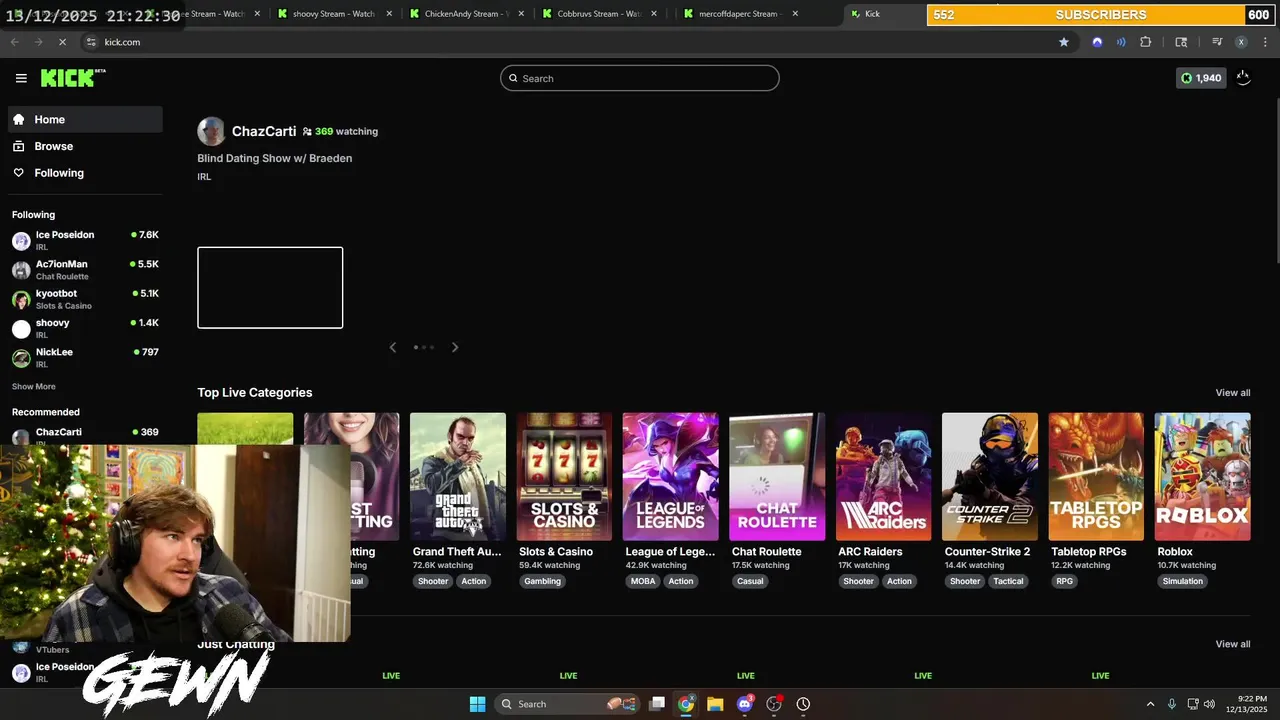1280x720 pixels.
Task: Open Discord from the taskbar
Action: click(x=745, y=704)
